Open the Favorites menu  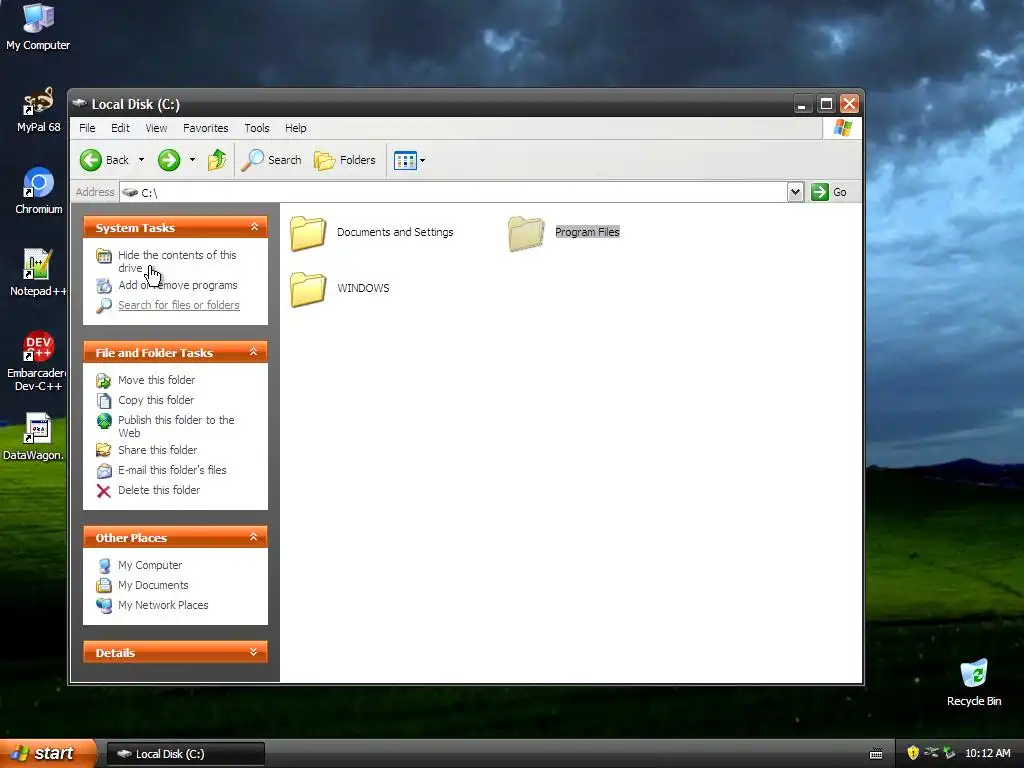point(206,128)
